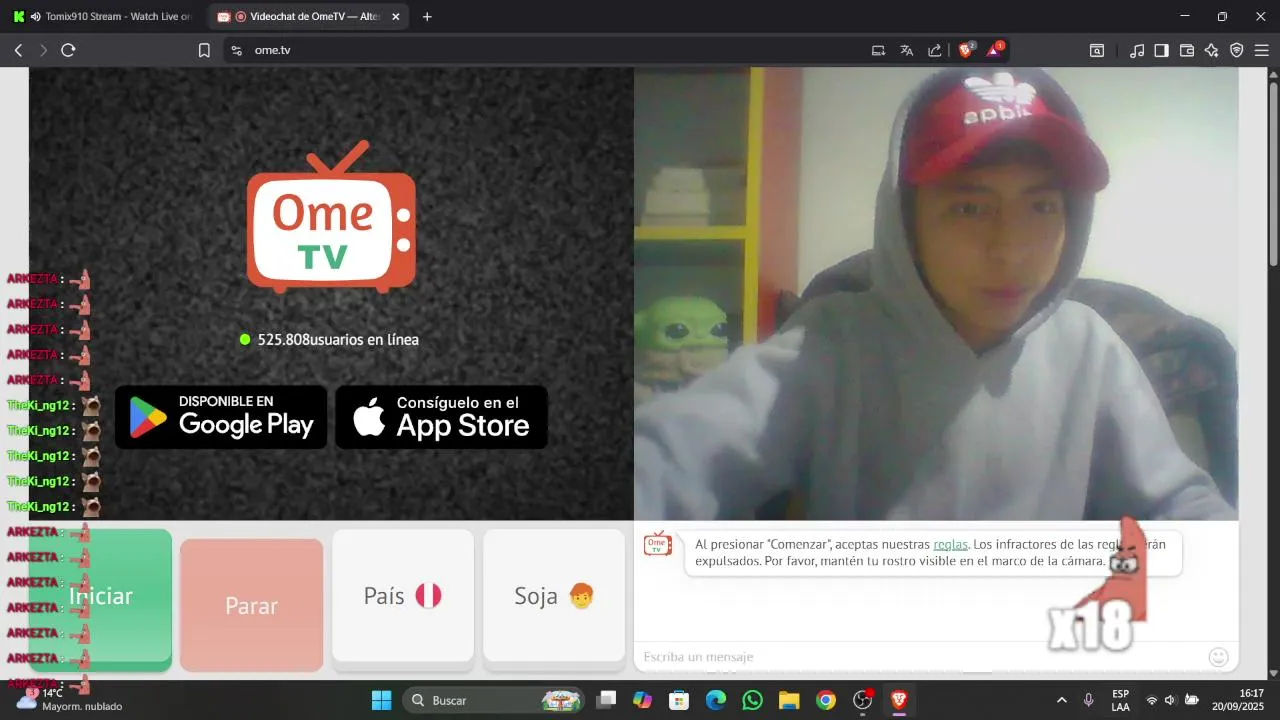Screen dimensions: 1280x720
Task: Open the App Store download badge
Action: (x=441, y=417)
